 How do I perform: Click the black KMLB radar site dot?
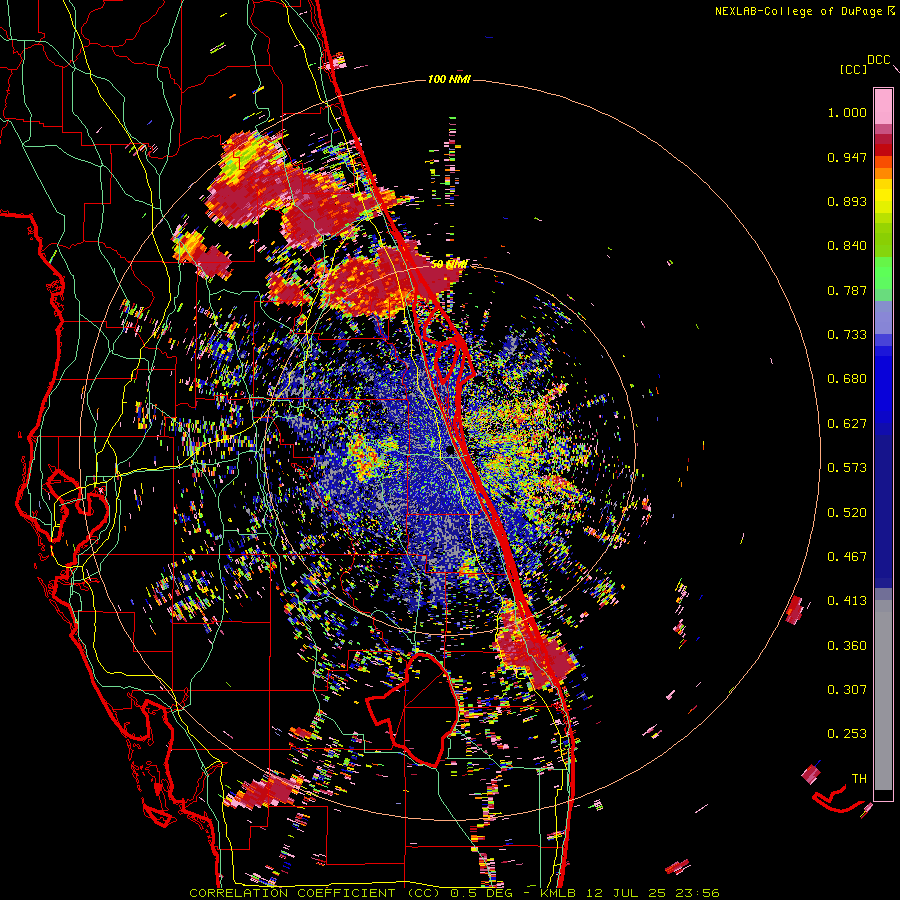pyautogui.click(x=449, y=451)
